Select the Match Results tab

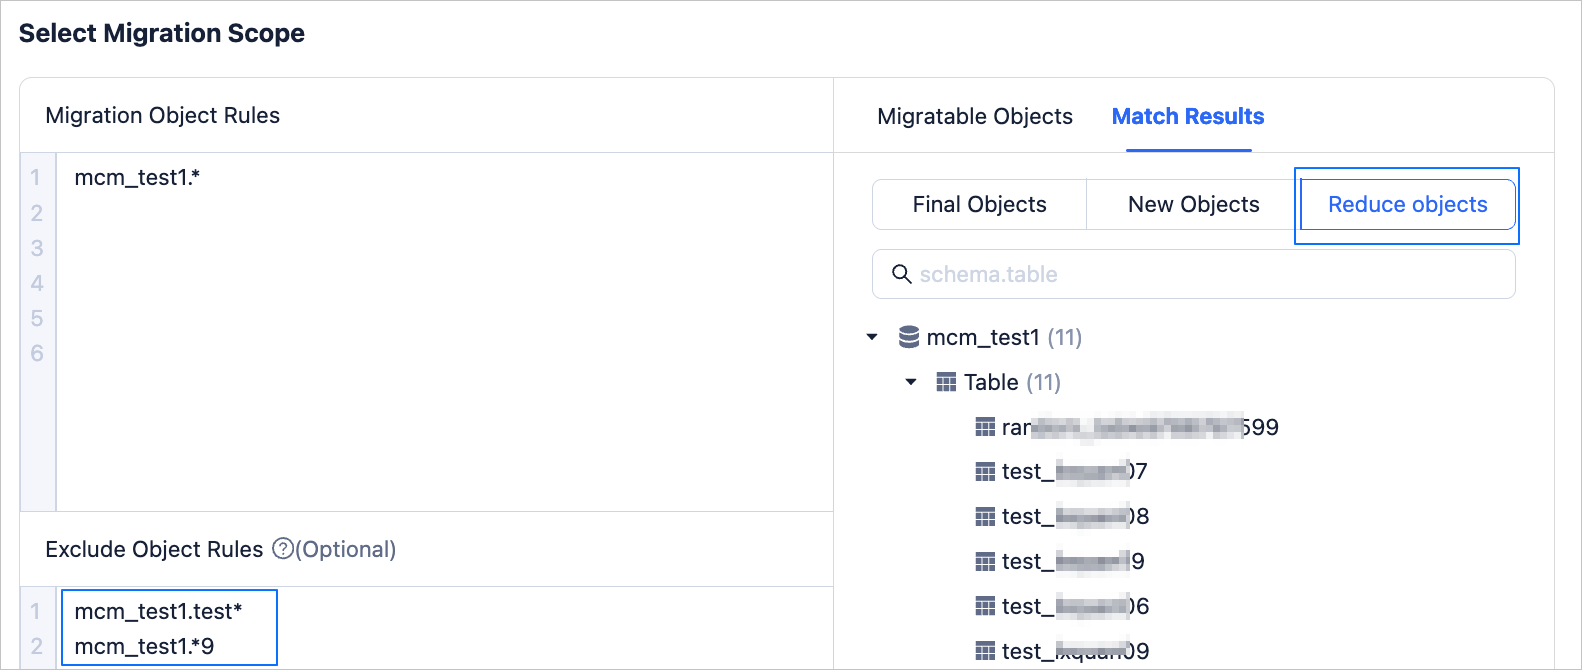[x=1188, y=117]
